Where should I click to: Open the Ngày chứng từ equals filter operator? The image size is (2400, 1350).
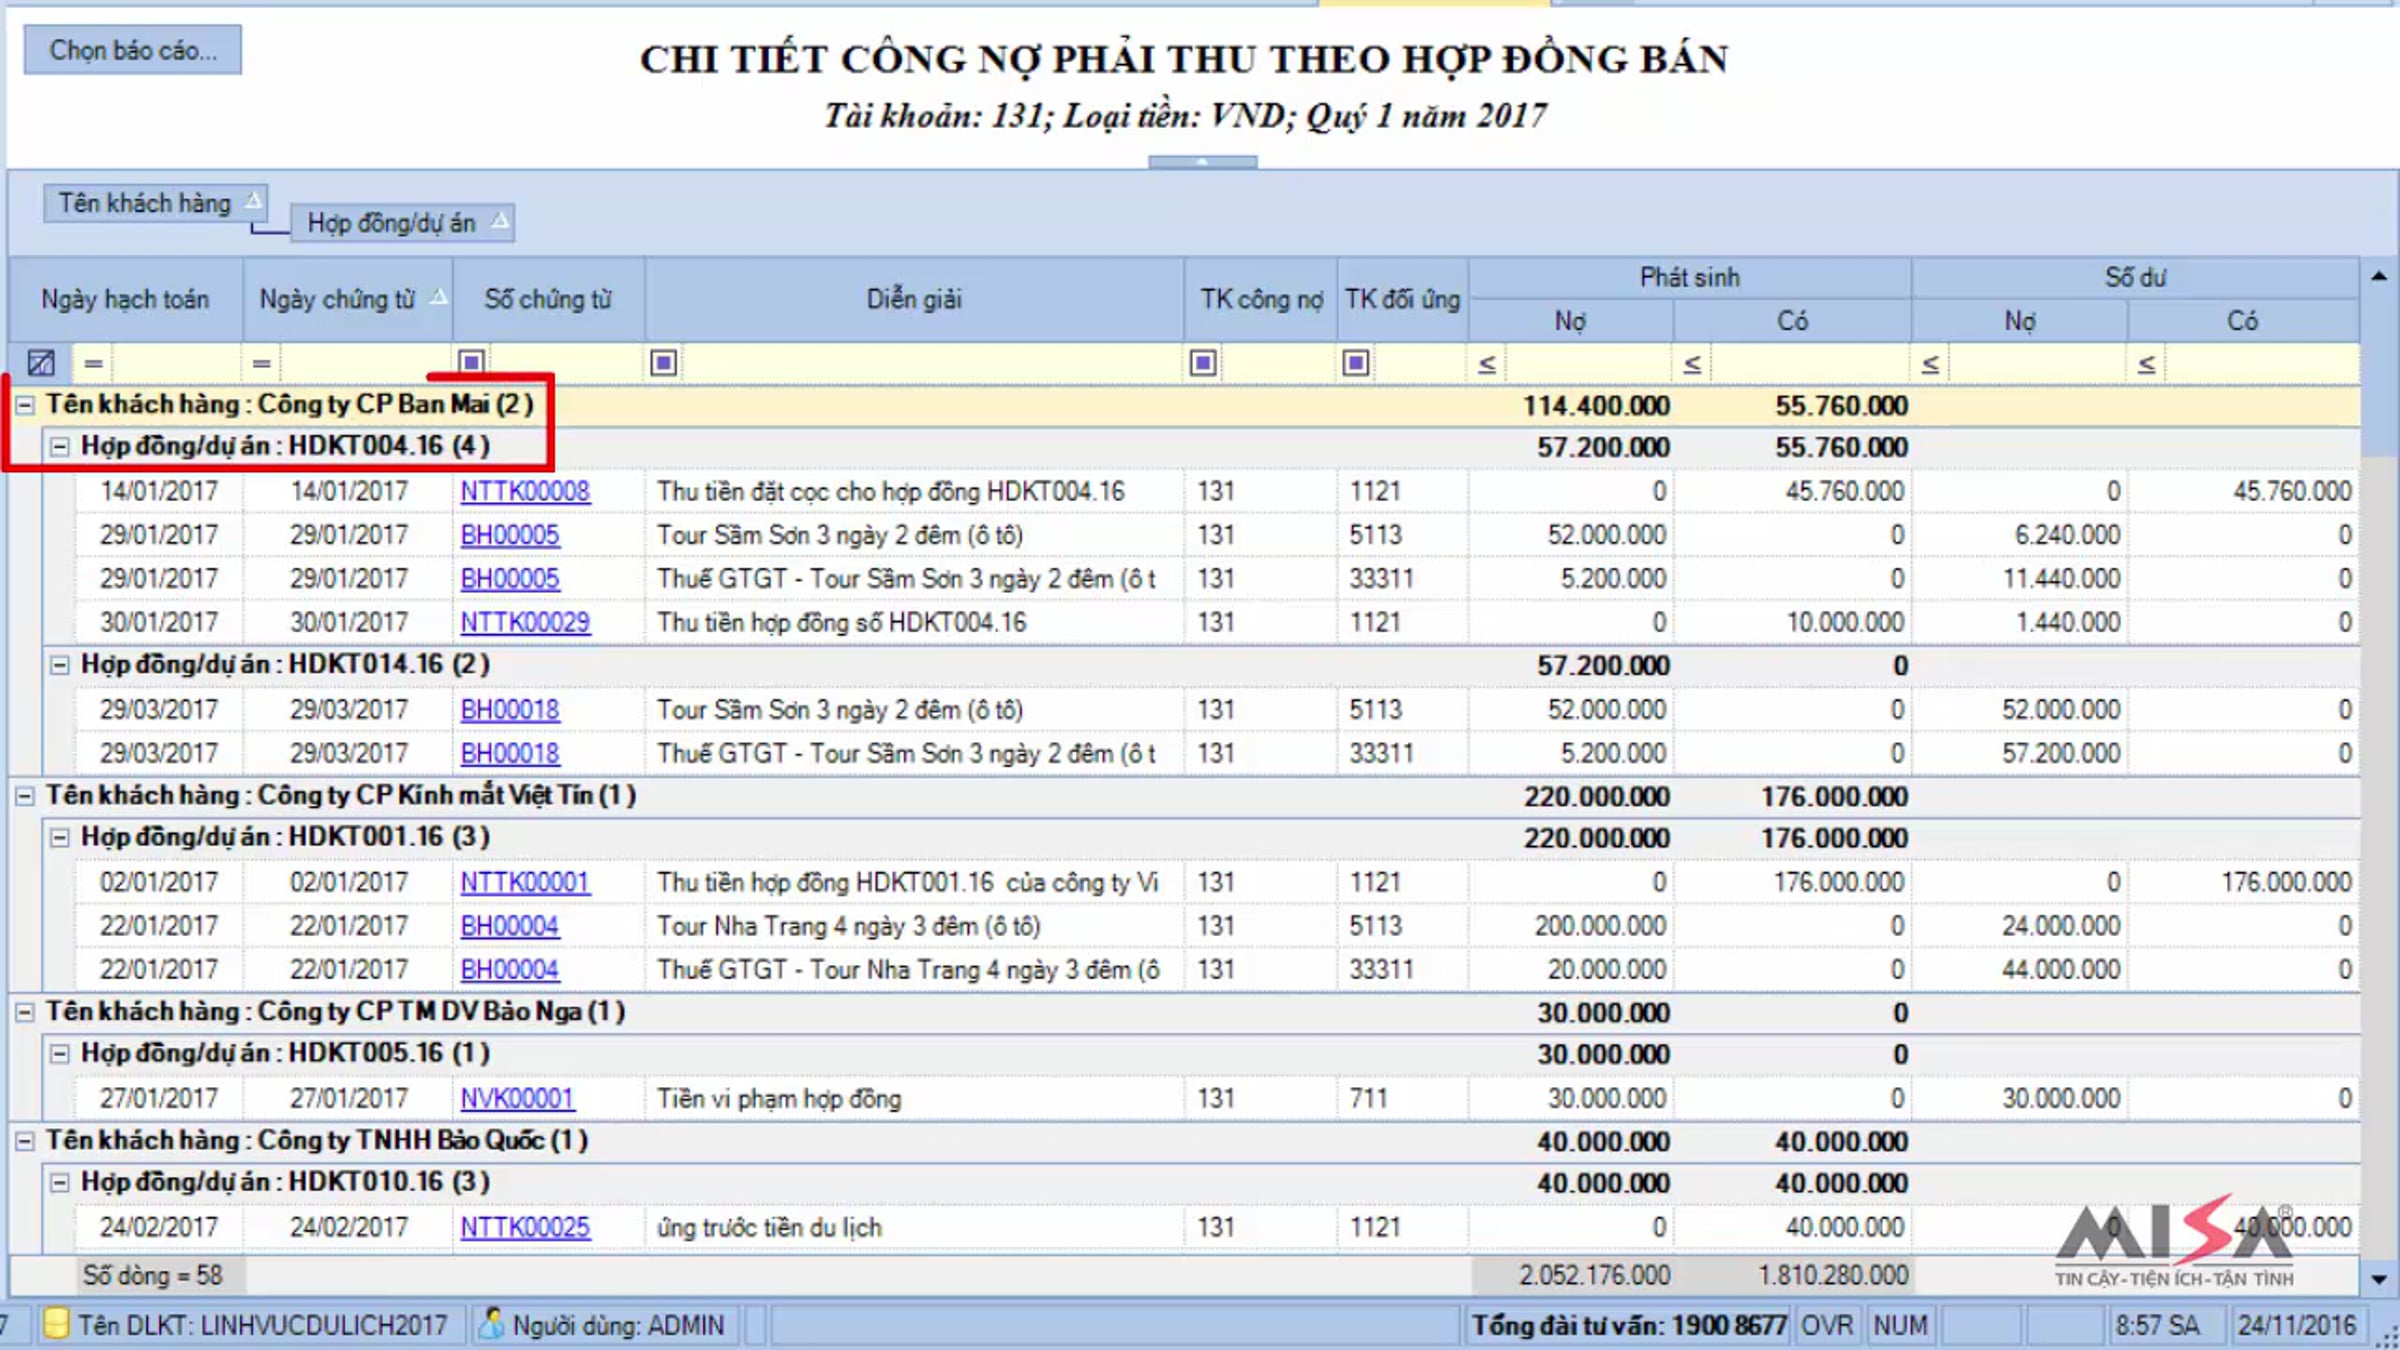262,364
